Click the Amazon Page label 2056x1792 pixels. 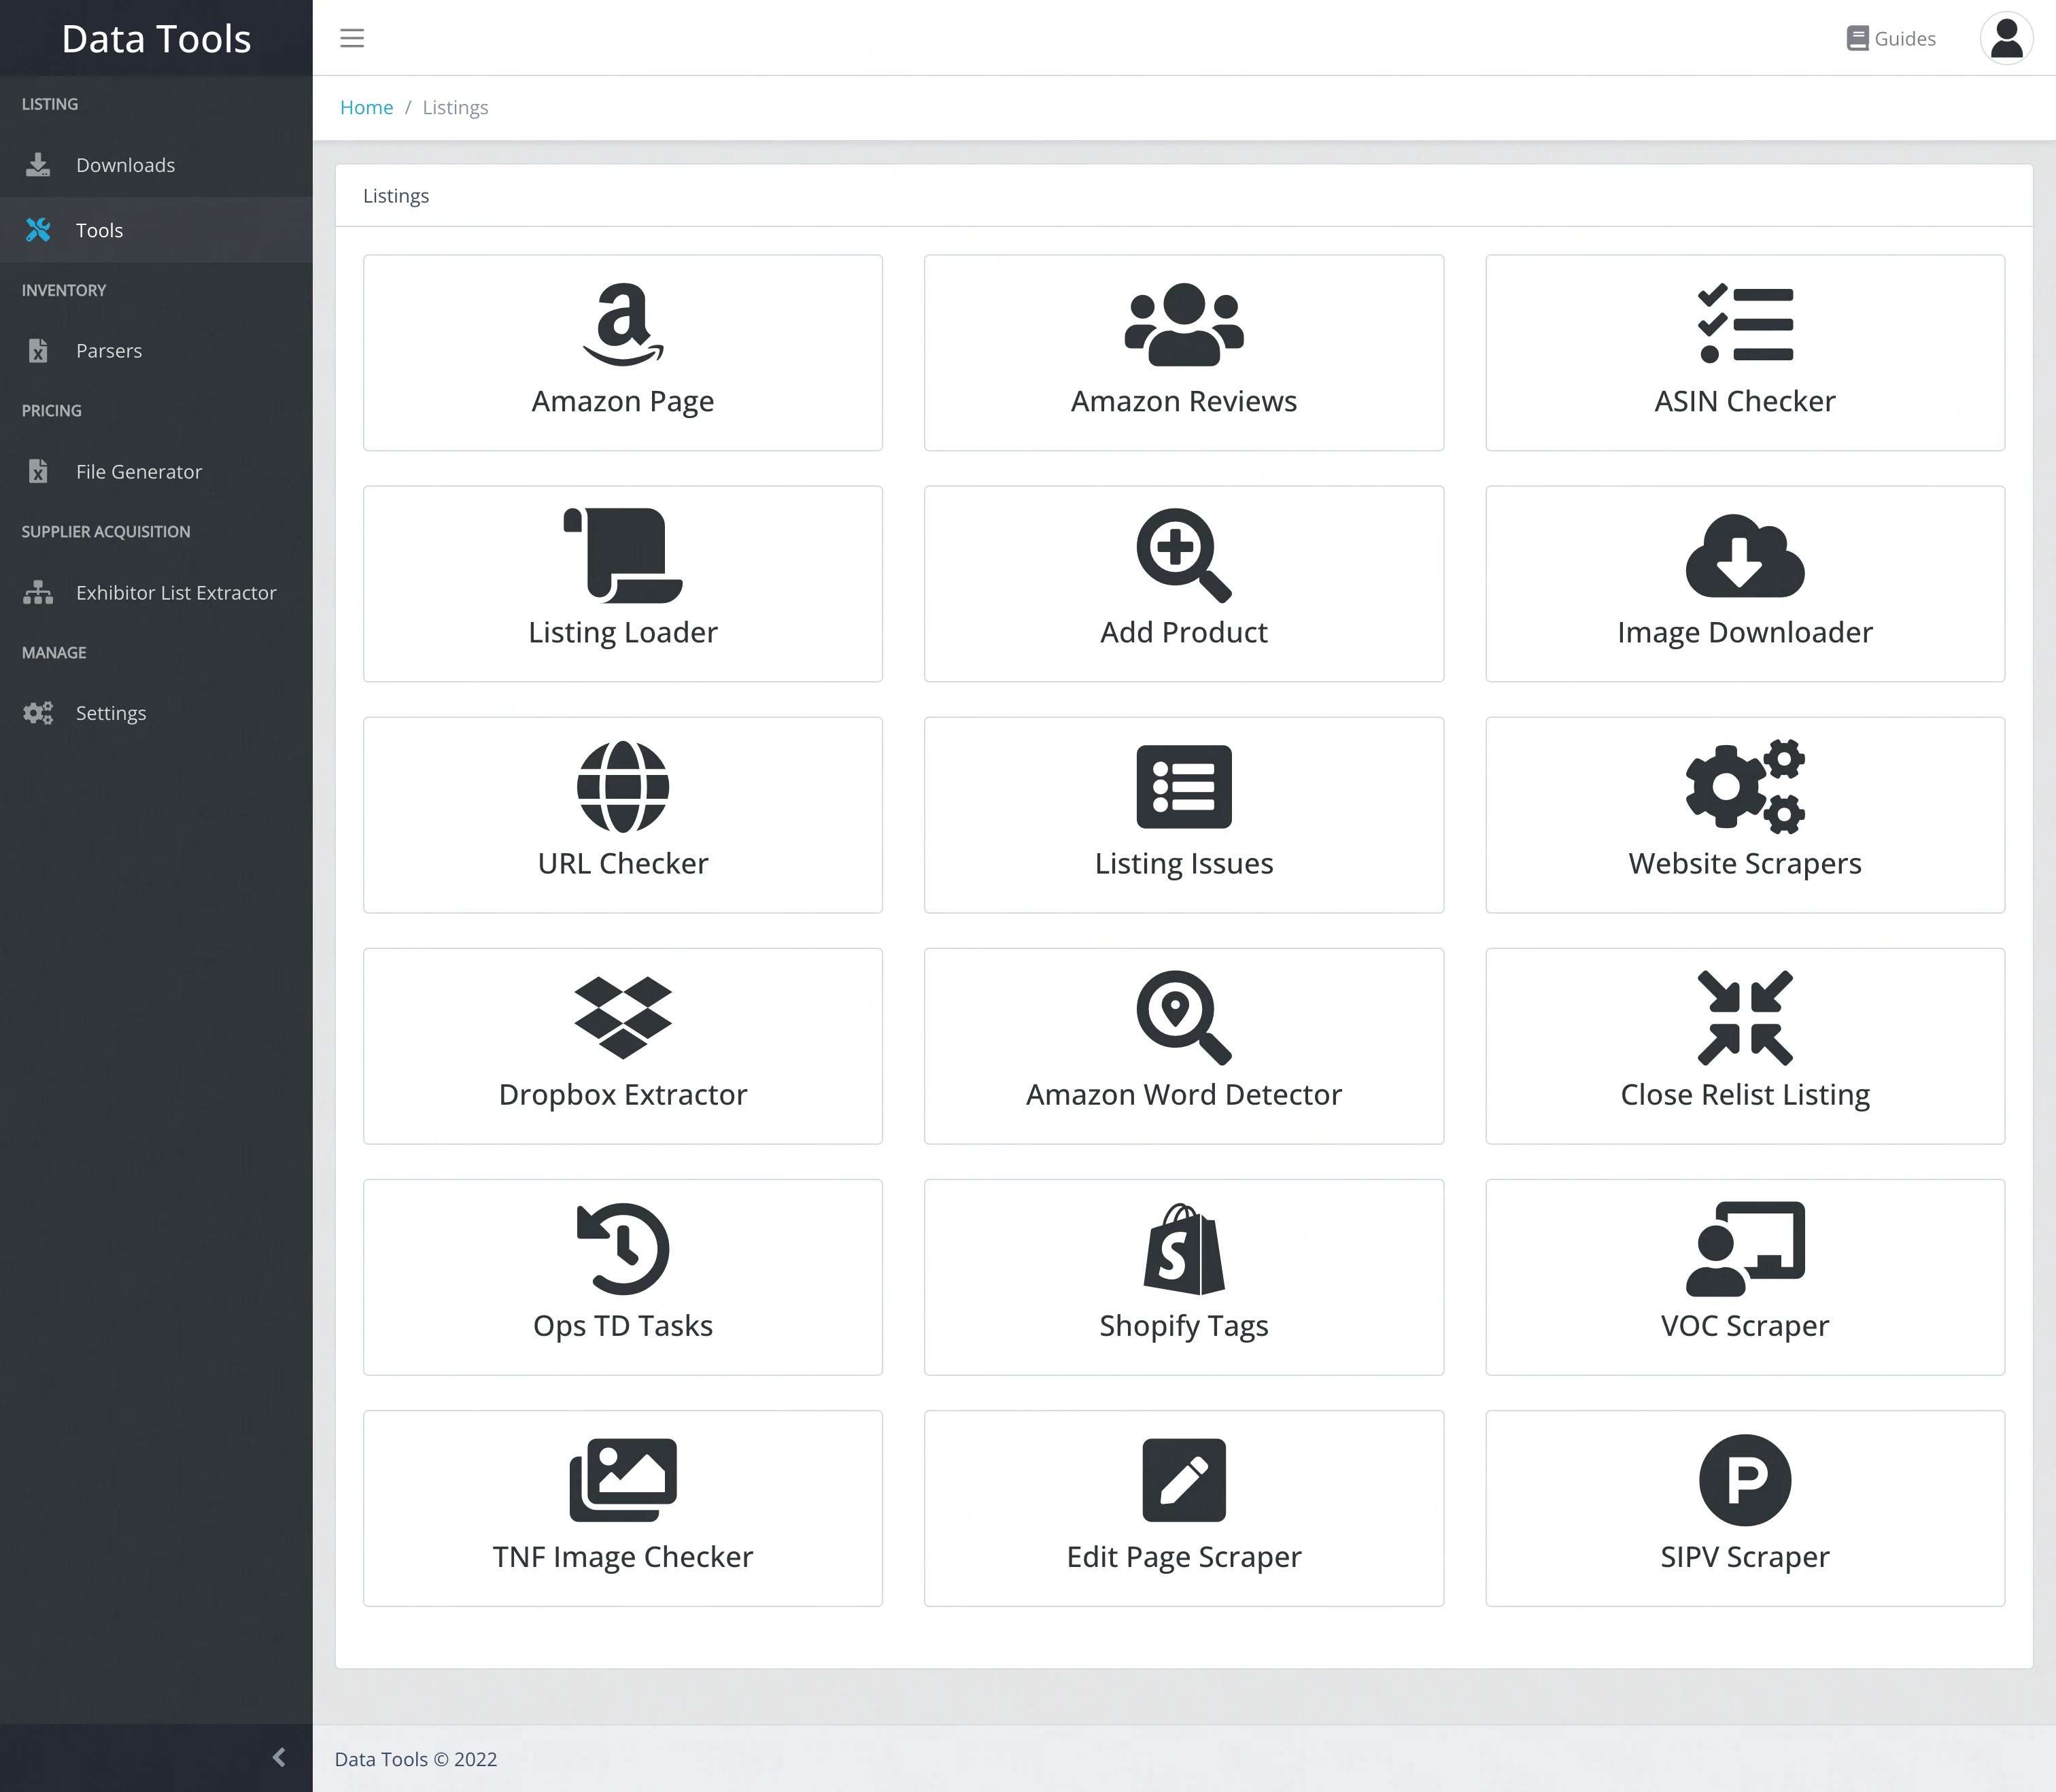click(623, 401)
